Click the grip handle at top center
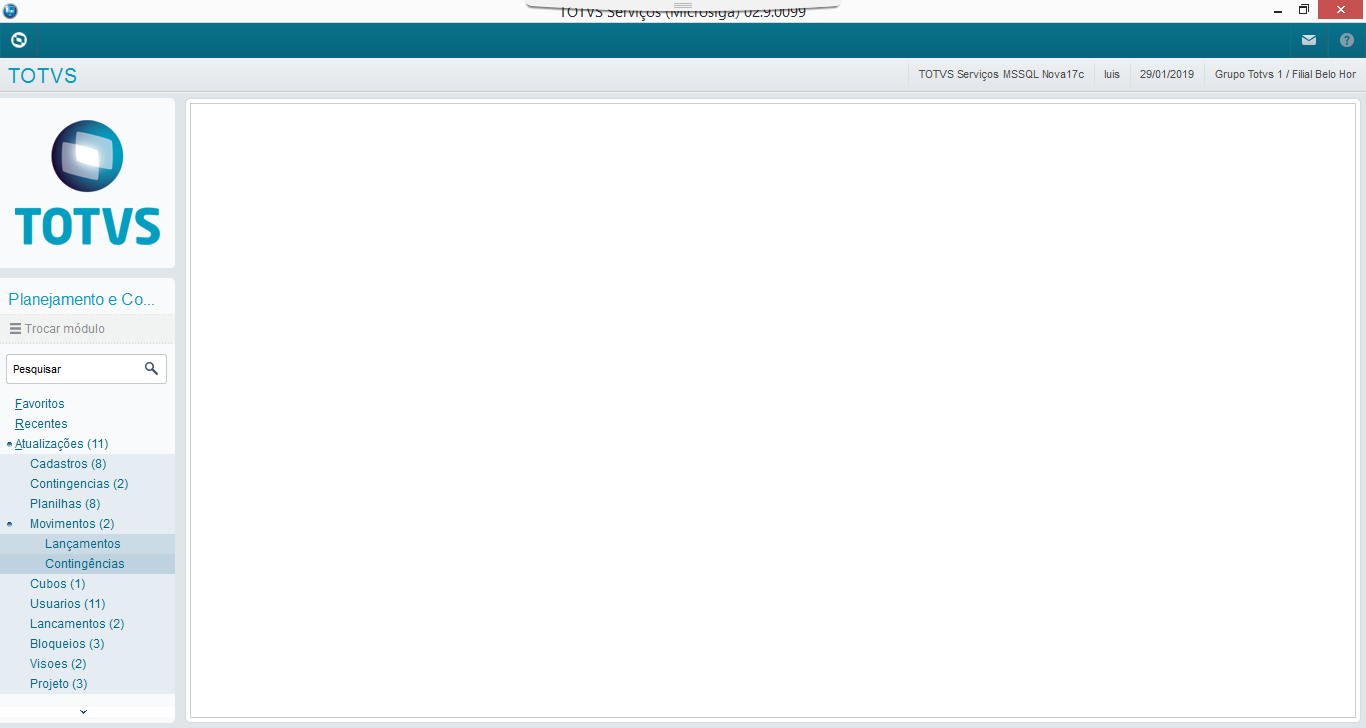The image size is (1366, 728). tap(683, 5)
